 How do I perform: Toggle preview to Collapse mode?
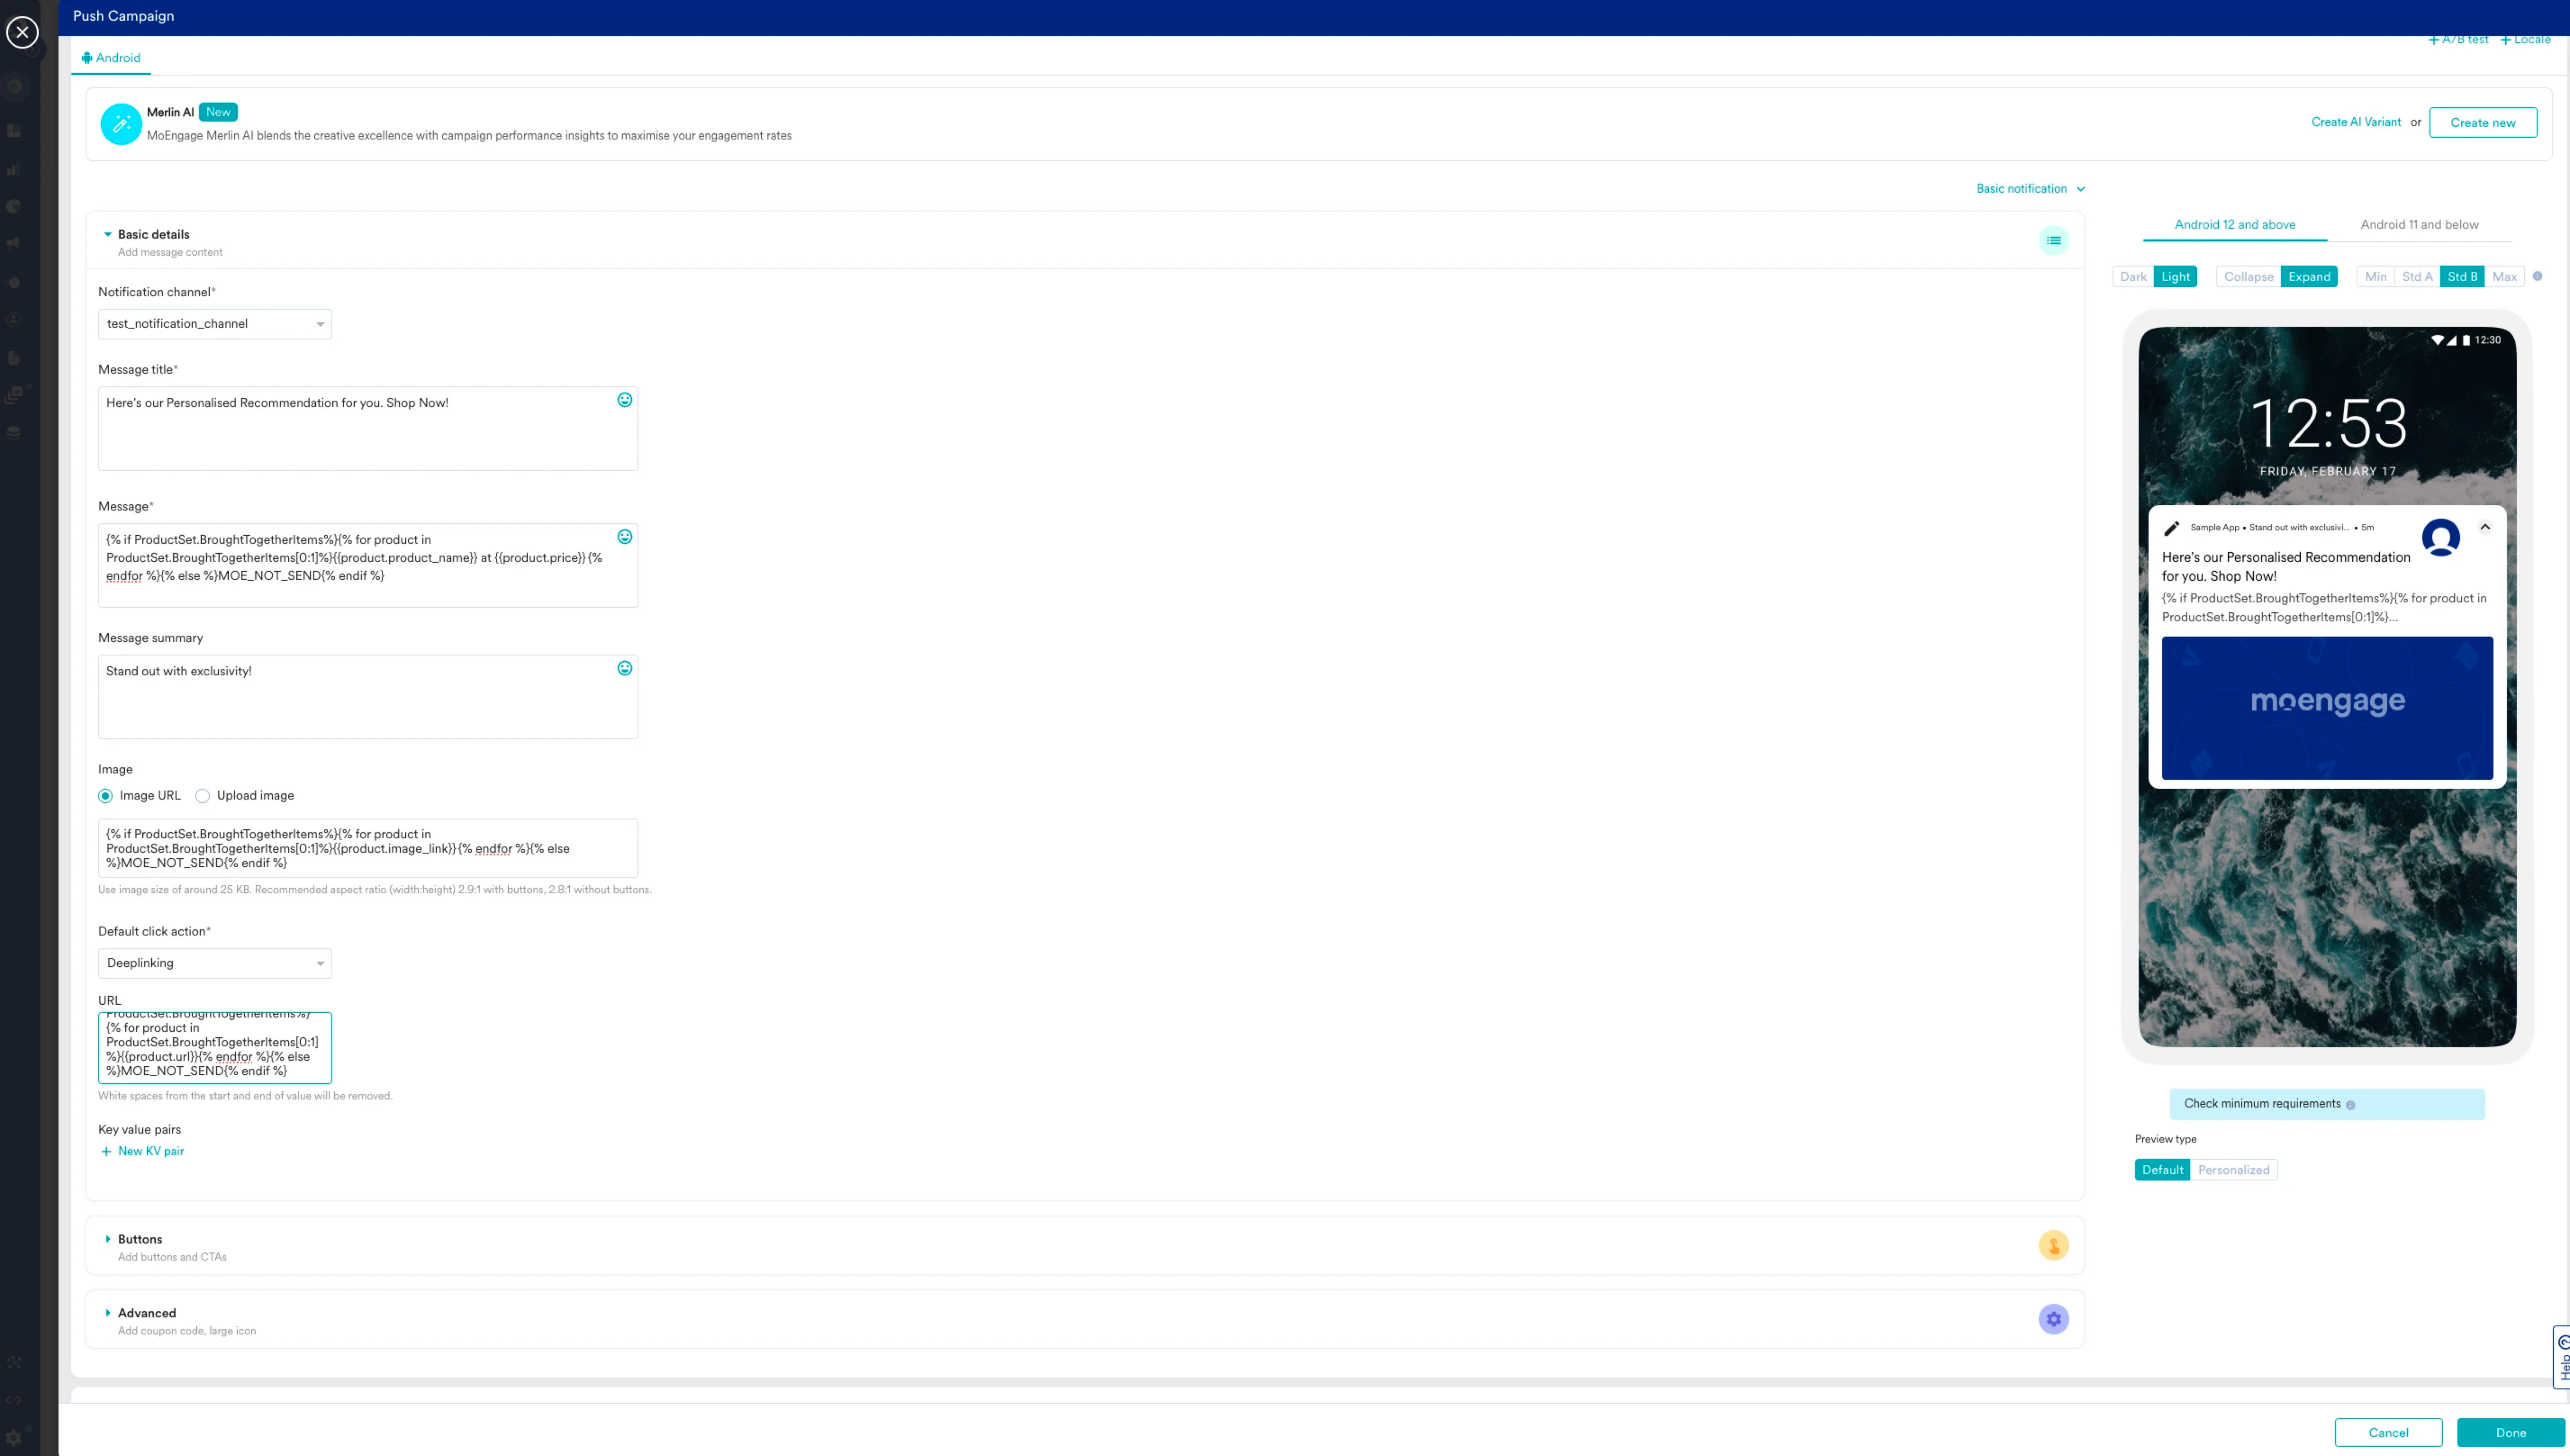pyautogui.click(x=2248, y=277)
